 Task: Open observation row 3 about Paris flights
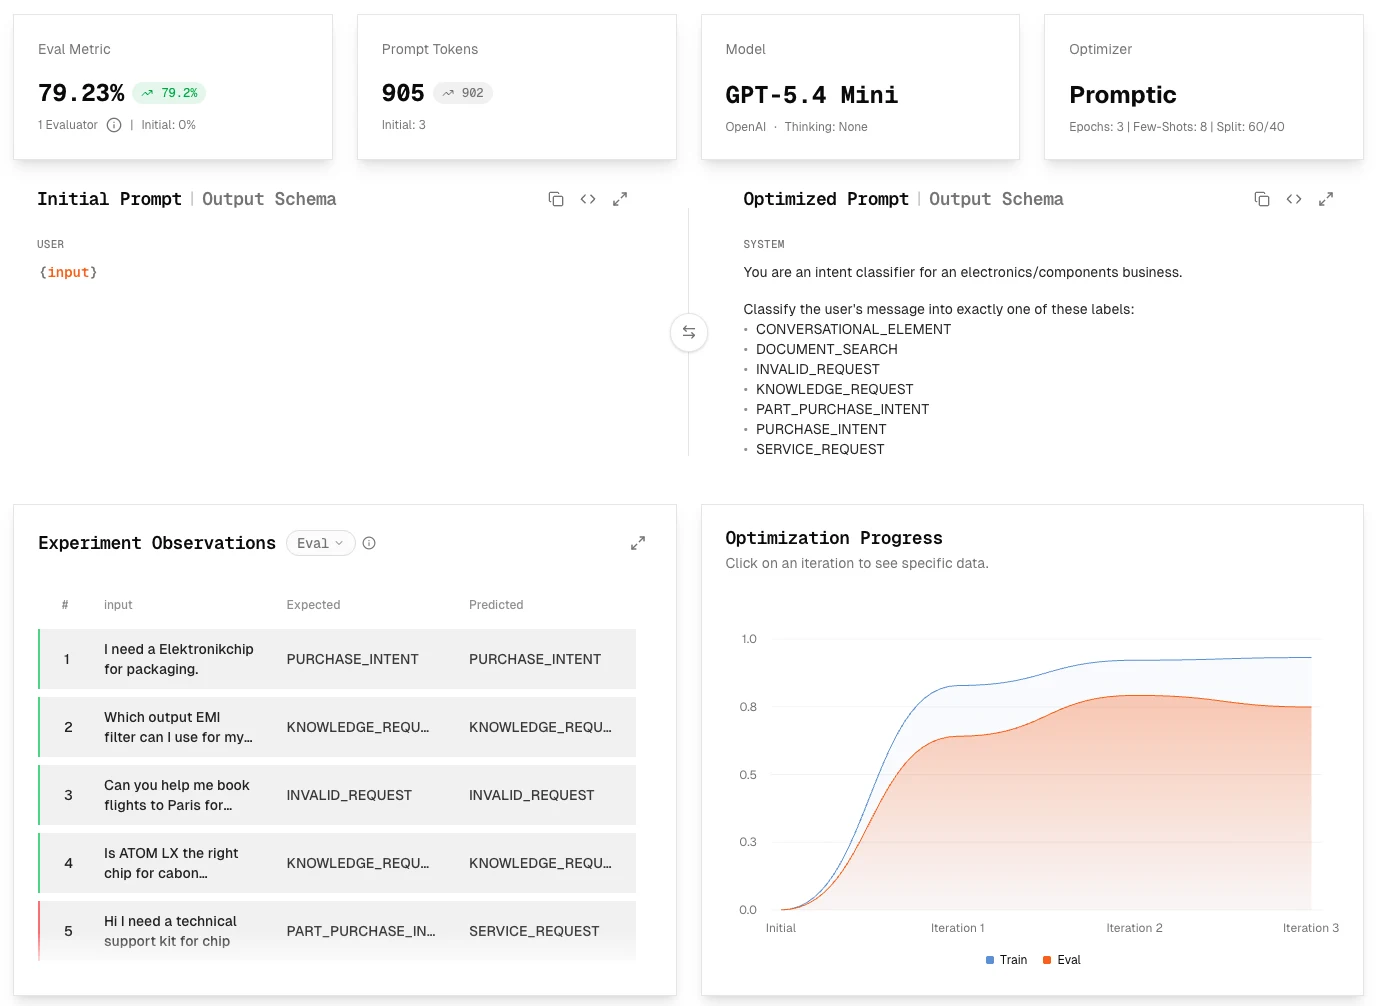(337, 795)
